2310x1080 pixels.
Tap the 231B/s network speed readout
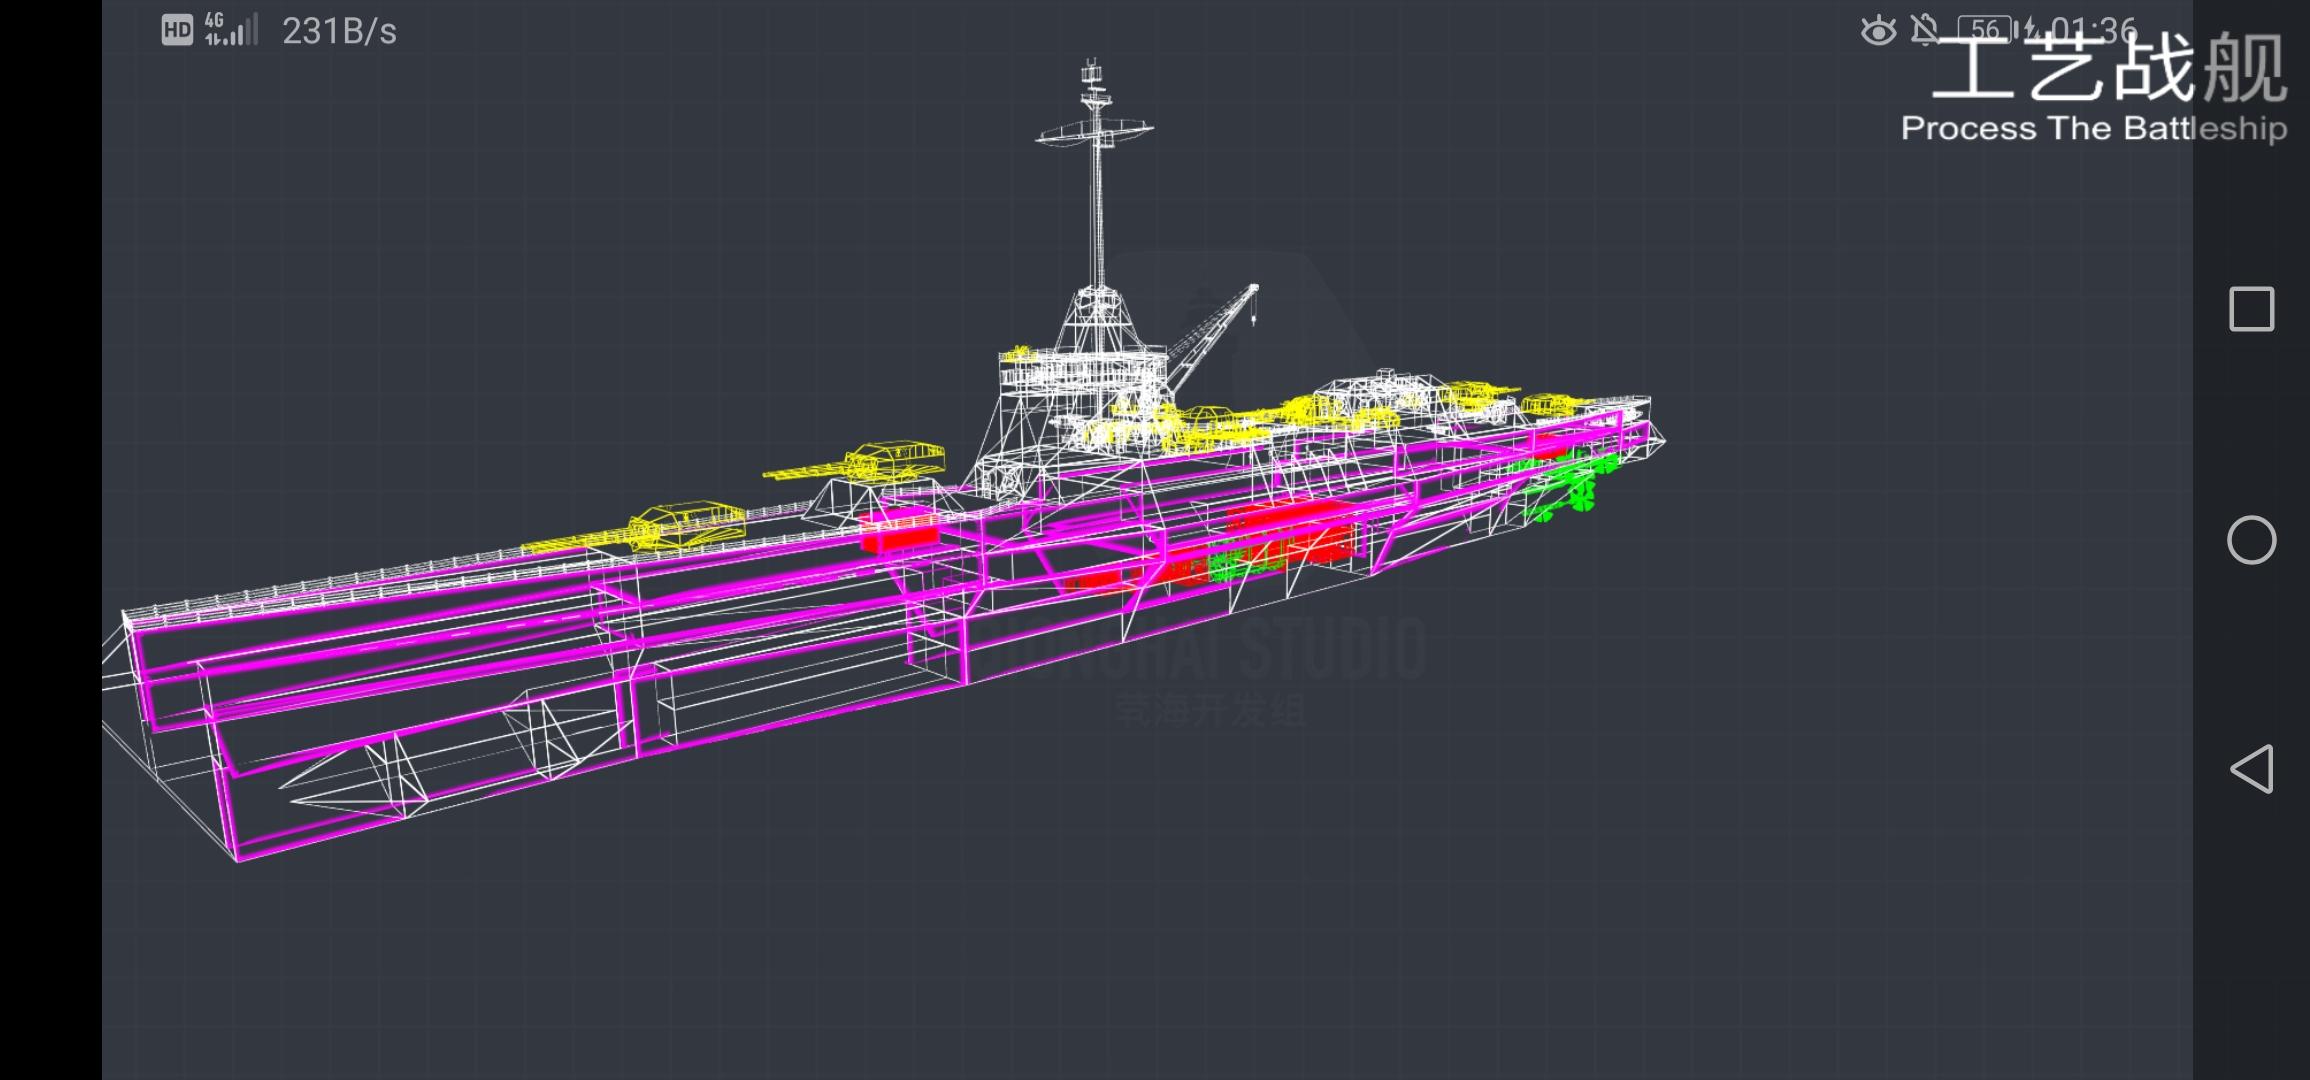tap(339, 32)
